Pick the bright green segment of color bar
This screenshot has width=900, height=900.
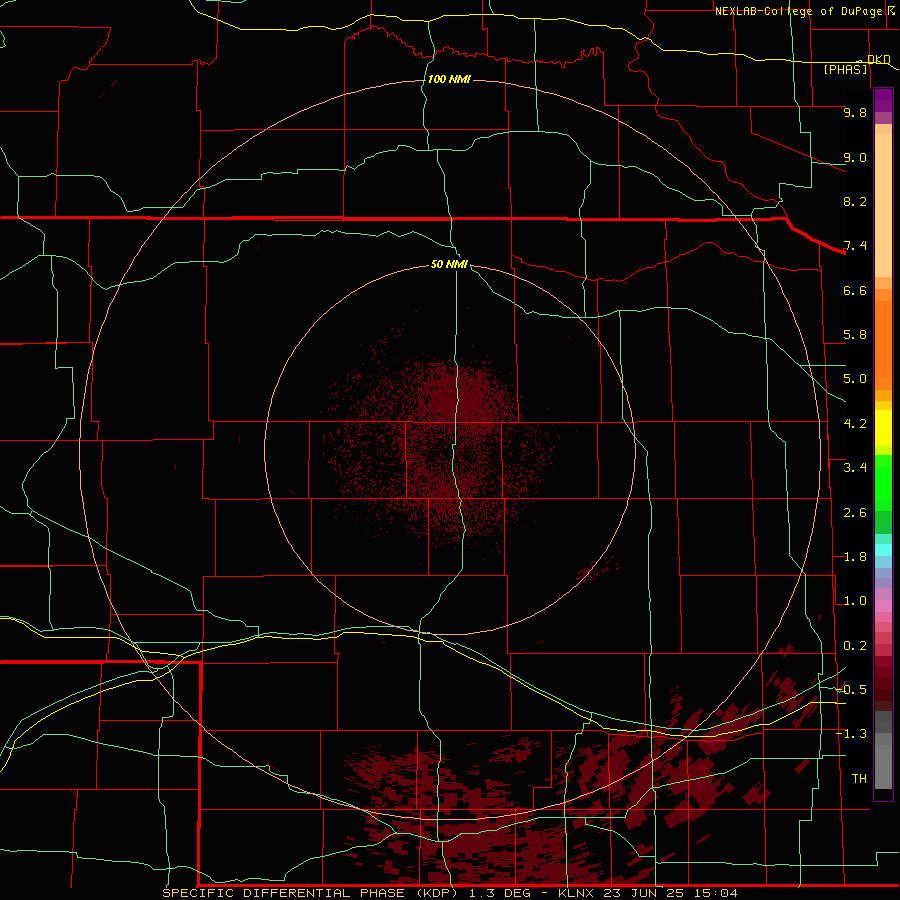coord(883,482)
